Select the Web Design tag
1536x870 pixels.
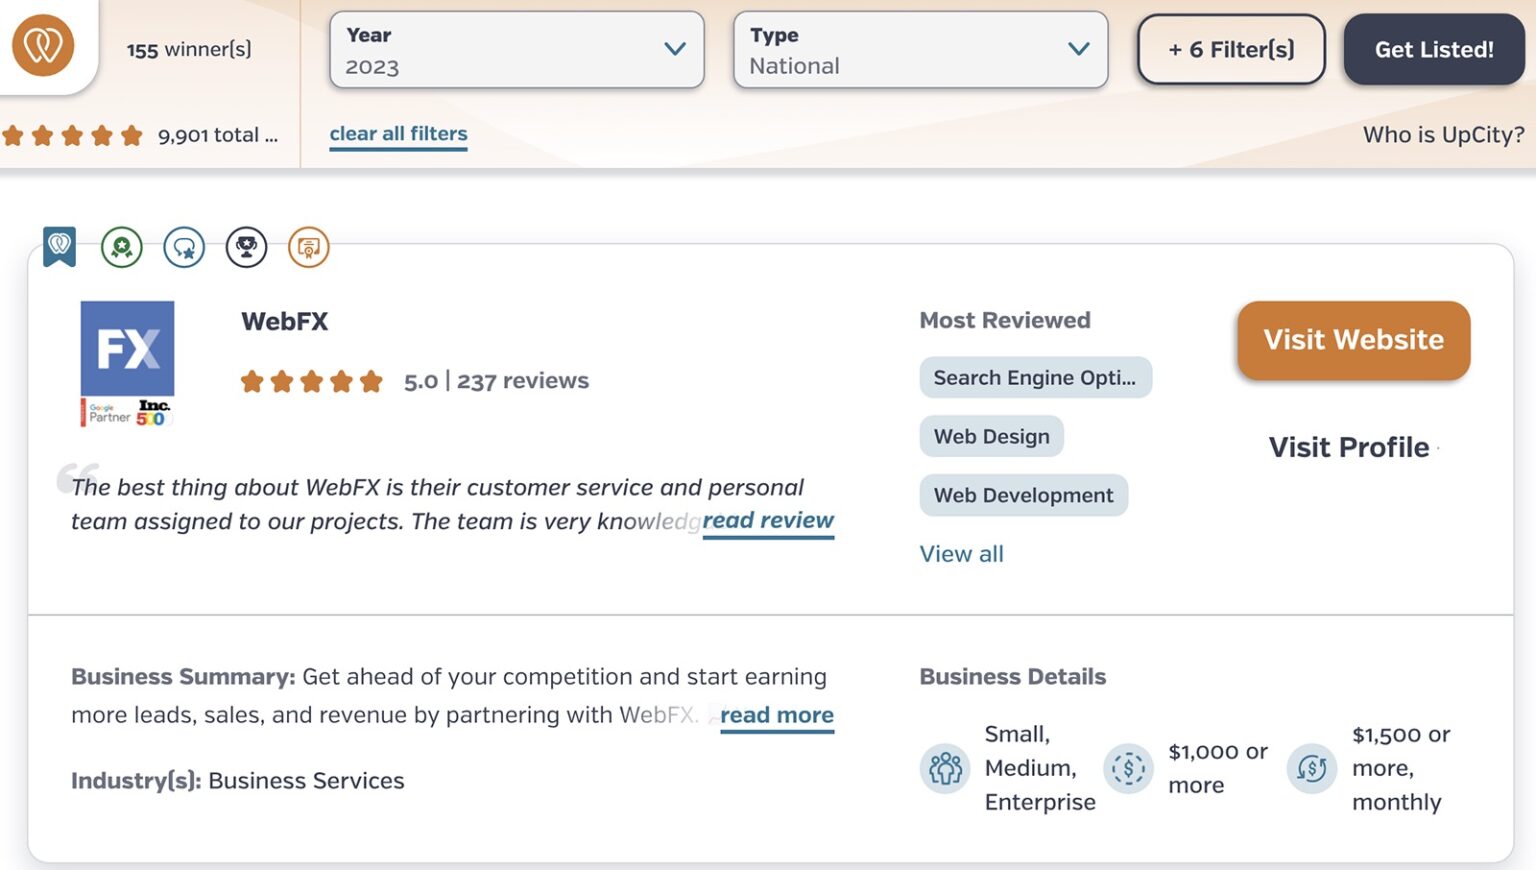click(x=992, y=437)
